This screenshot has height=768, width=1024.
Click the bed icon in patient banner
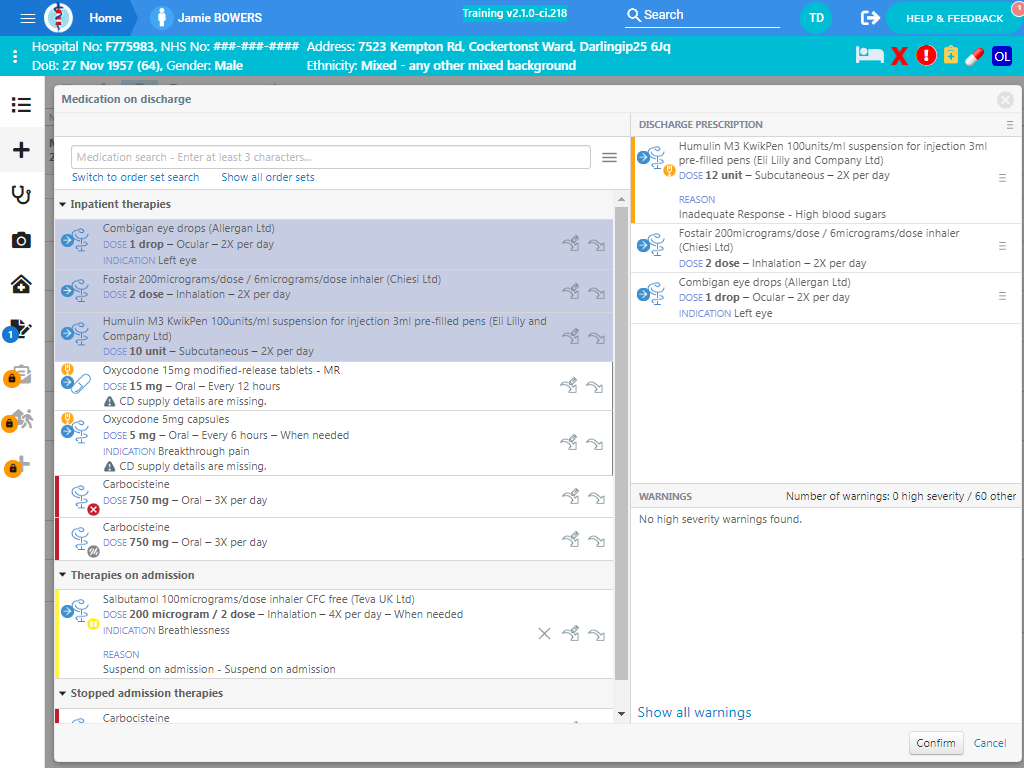pyautogui.click(x=869, y=56)
